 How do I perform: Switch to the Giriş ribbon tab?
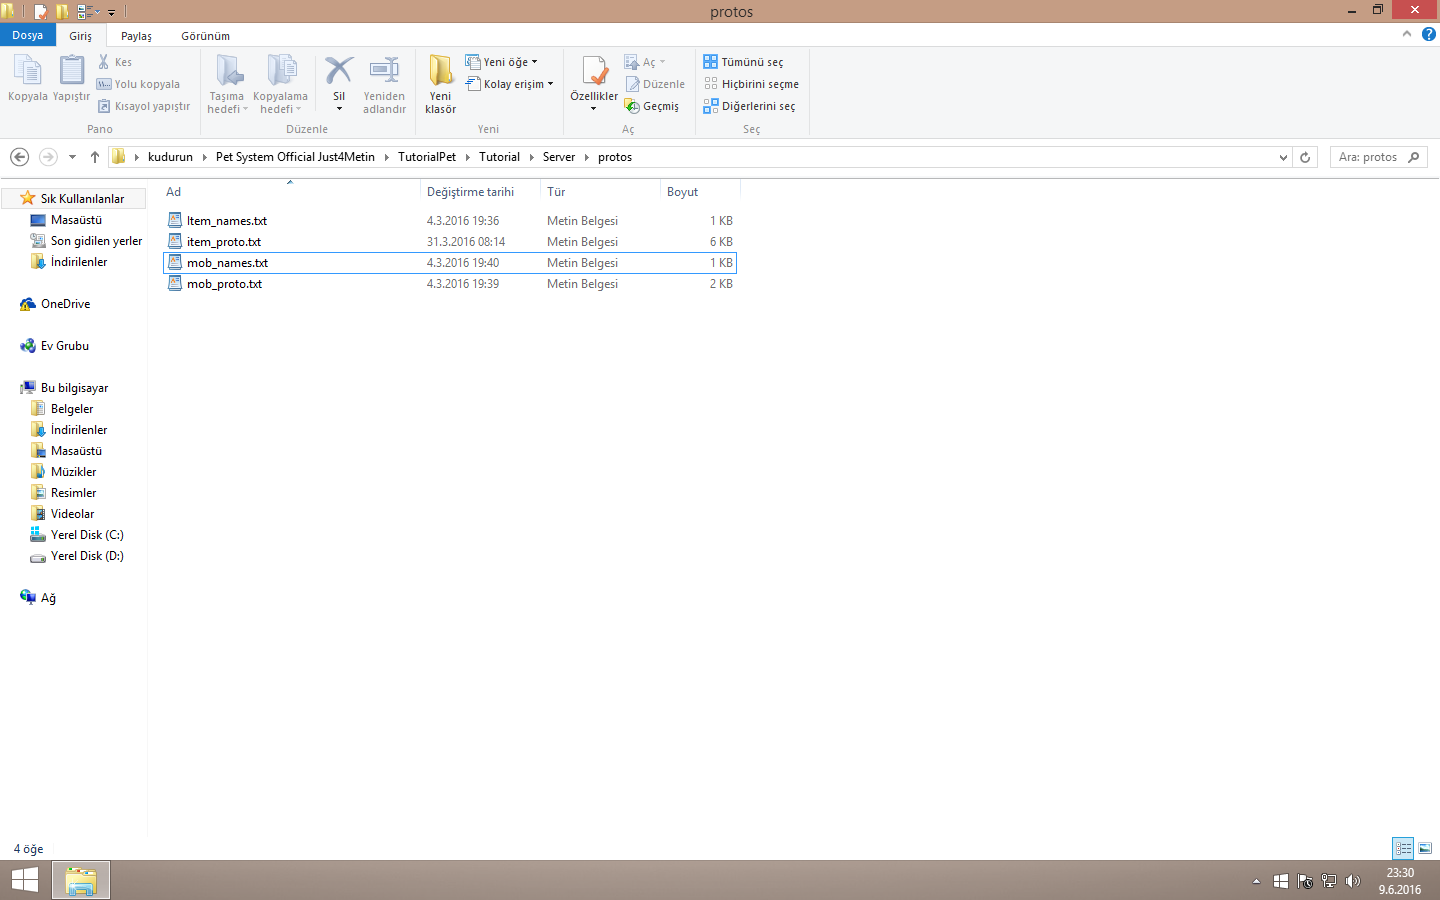[x=81, y=36]
